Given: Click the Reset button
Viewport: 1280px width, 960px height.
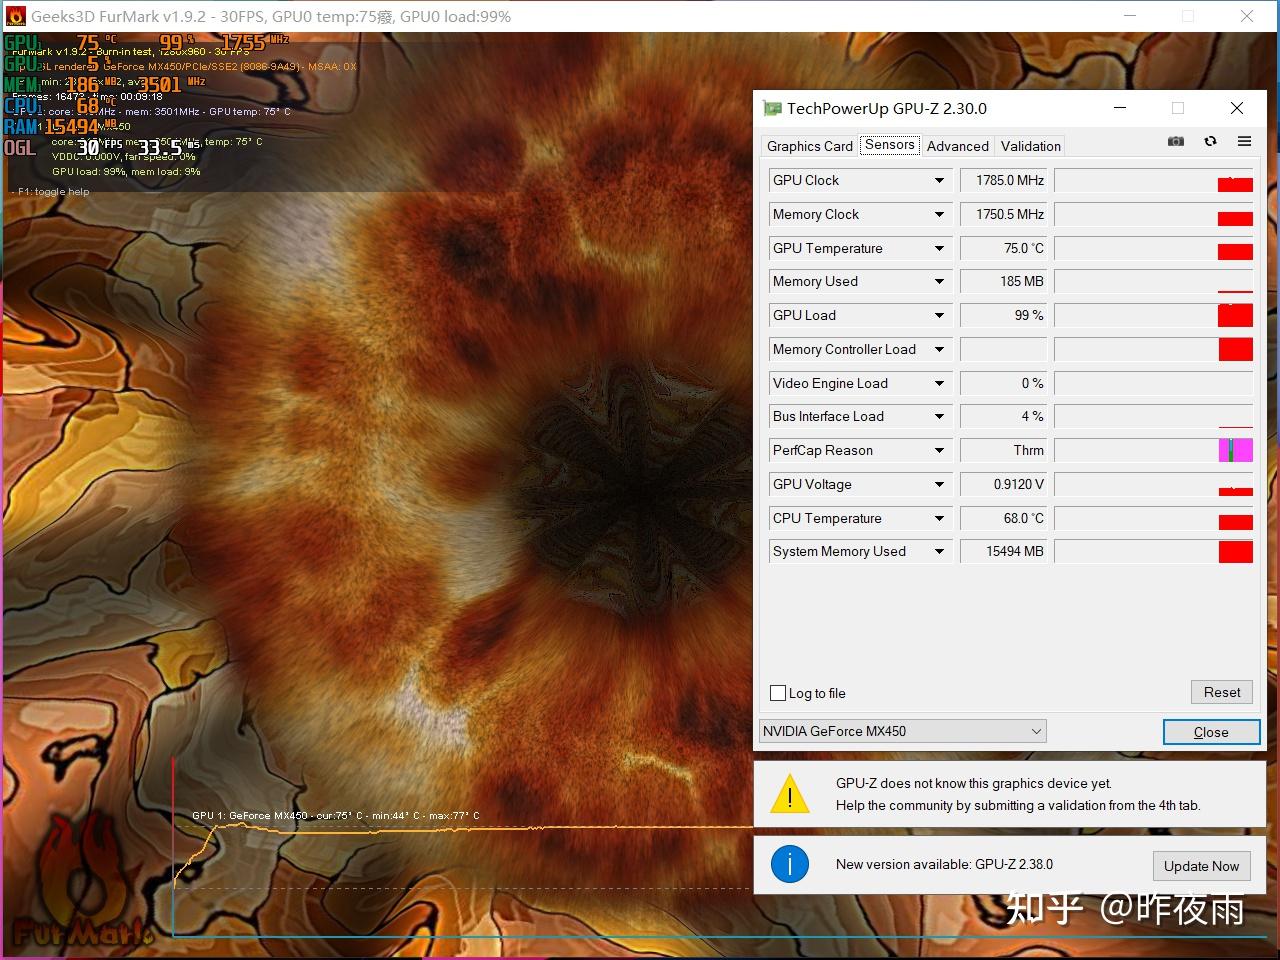Looking at the screenshot, I should click(x=1222, y=692).
